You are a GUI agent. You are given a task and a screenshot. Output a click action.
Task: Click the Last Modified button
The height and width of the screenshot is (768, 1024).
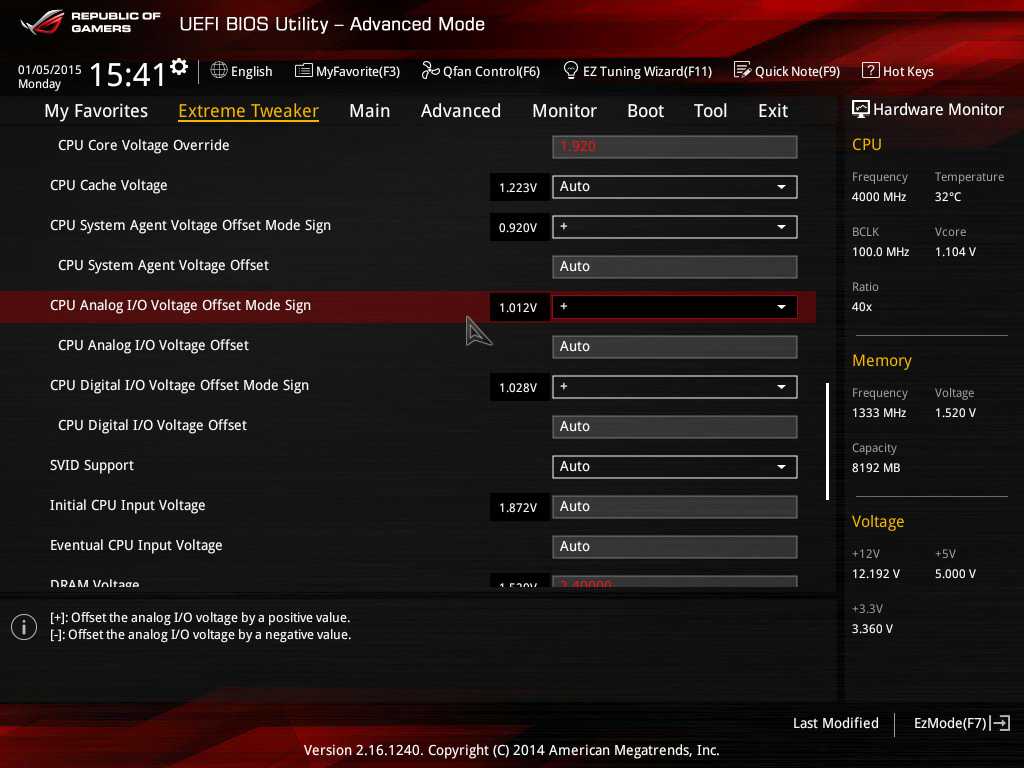(x=835, y=723)
